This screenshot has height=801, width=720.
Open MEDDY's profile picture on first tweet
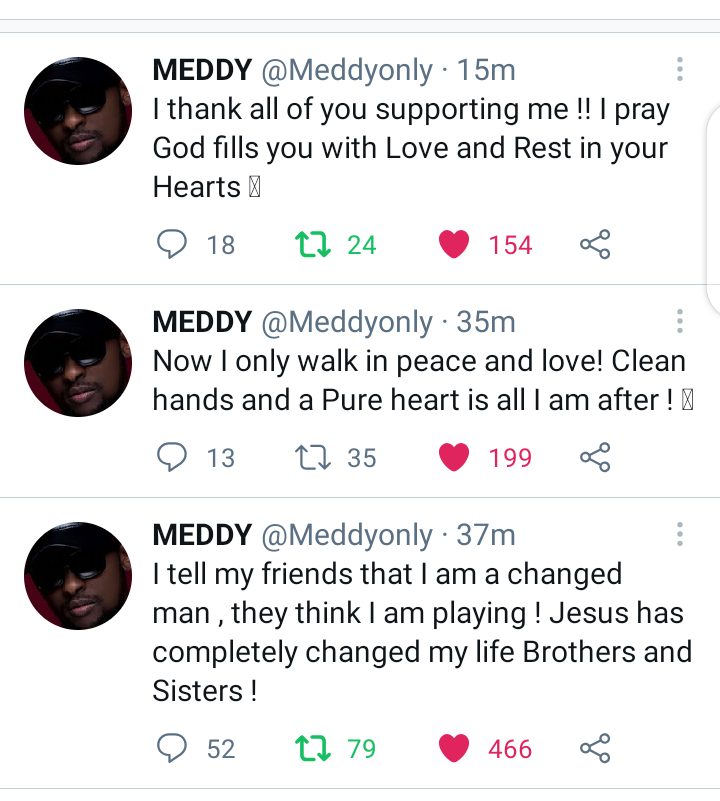click(x=78, y=110)
